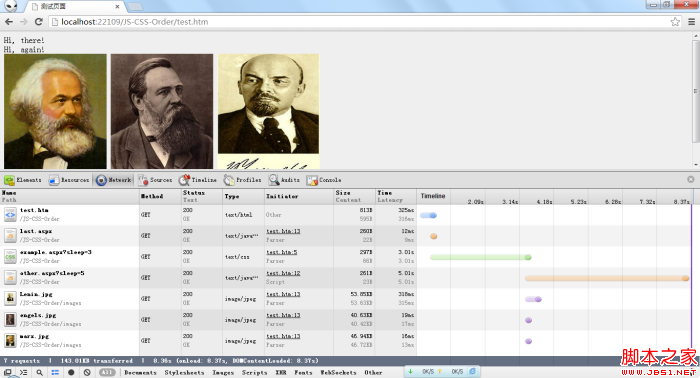The height and width of the screenshot is (378, 700).
Task: Open the Profiles panel
Action: [x=242, y=180]
